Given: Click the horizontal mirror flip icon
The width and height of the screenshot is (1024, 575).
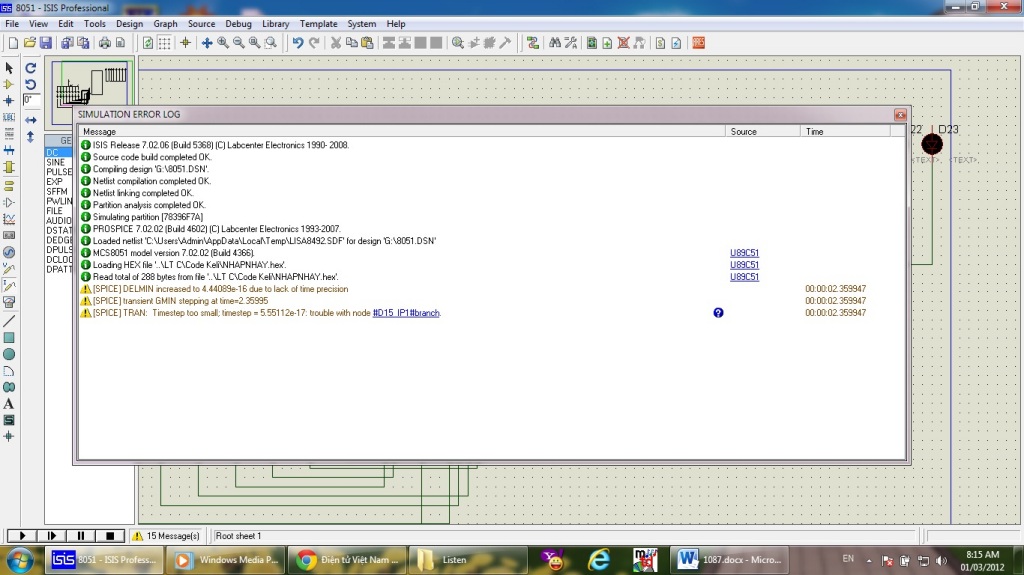Looking at the screenshot, I should point(31,120).
